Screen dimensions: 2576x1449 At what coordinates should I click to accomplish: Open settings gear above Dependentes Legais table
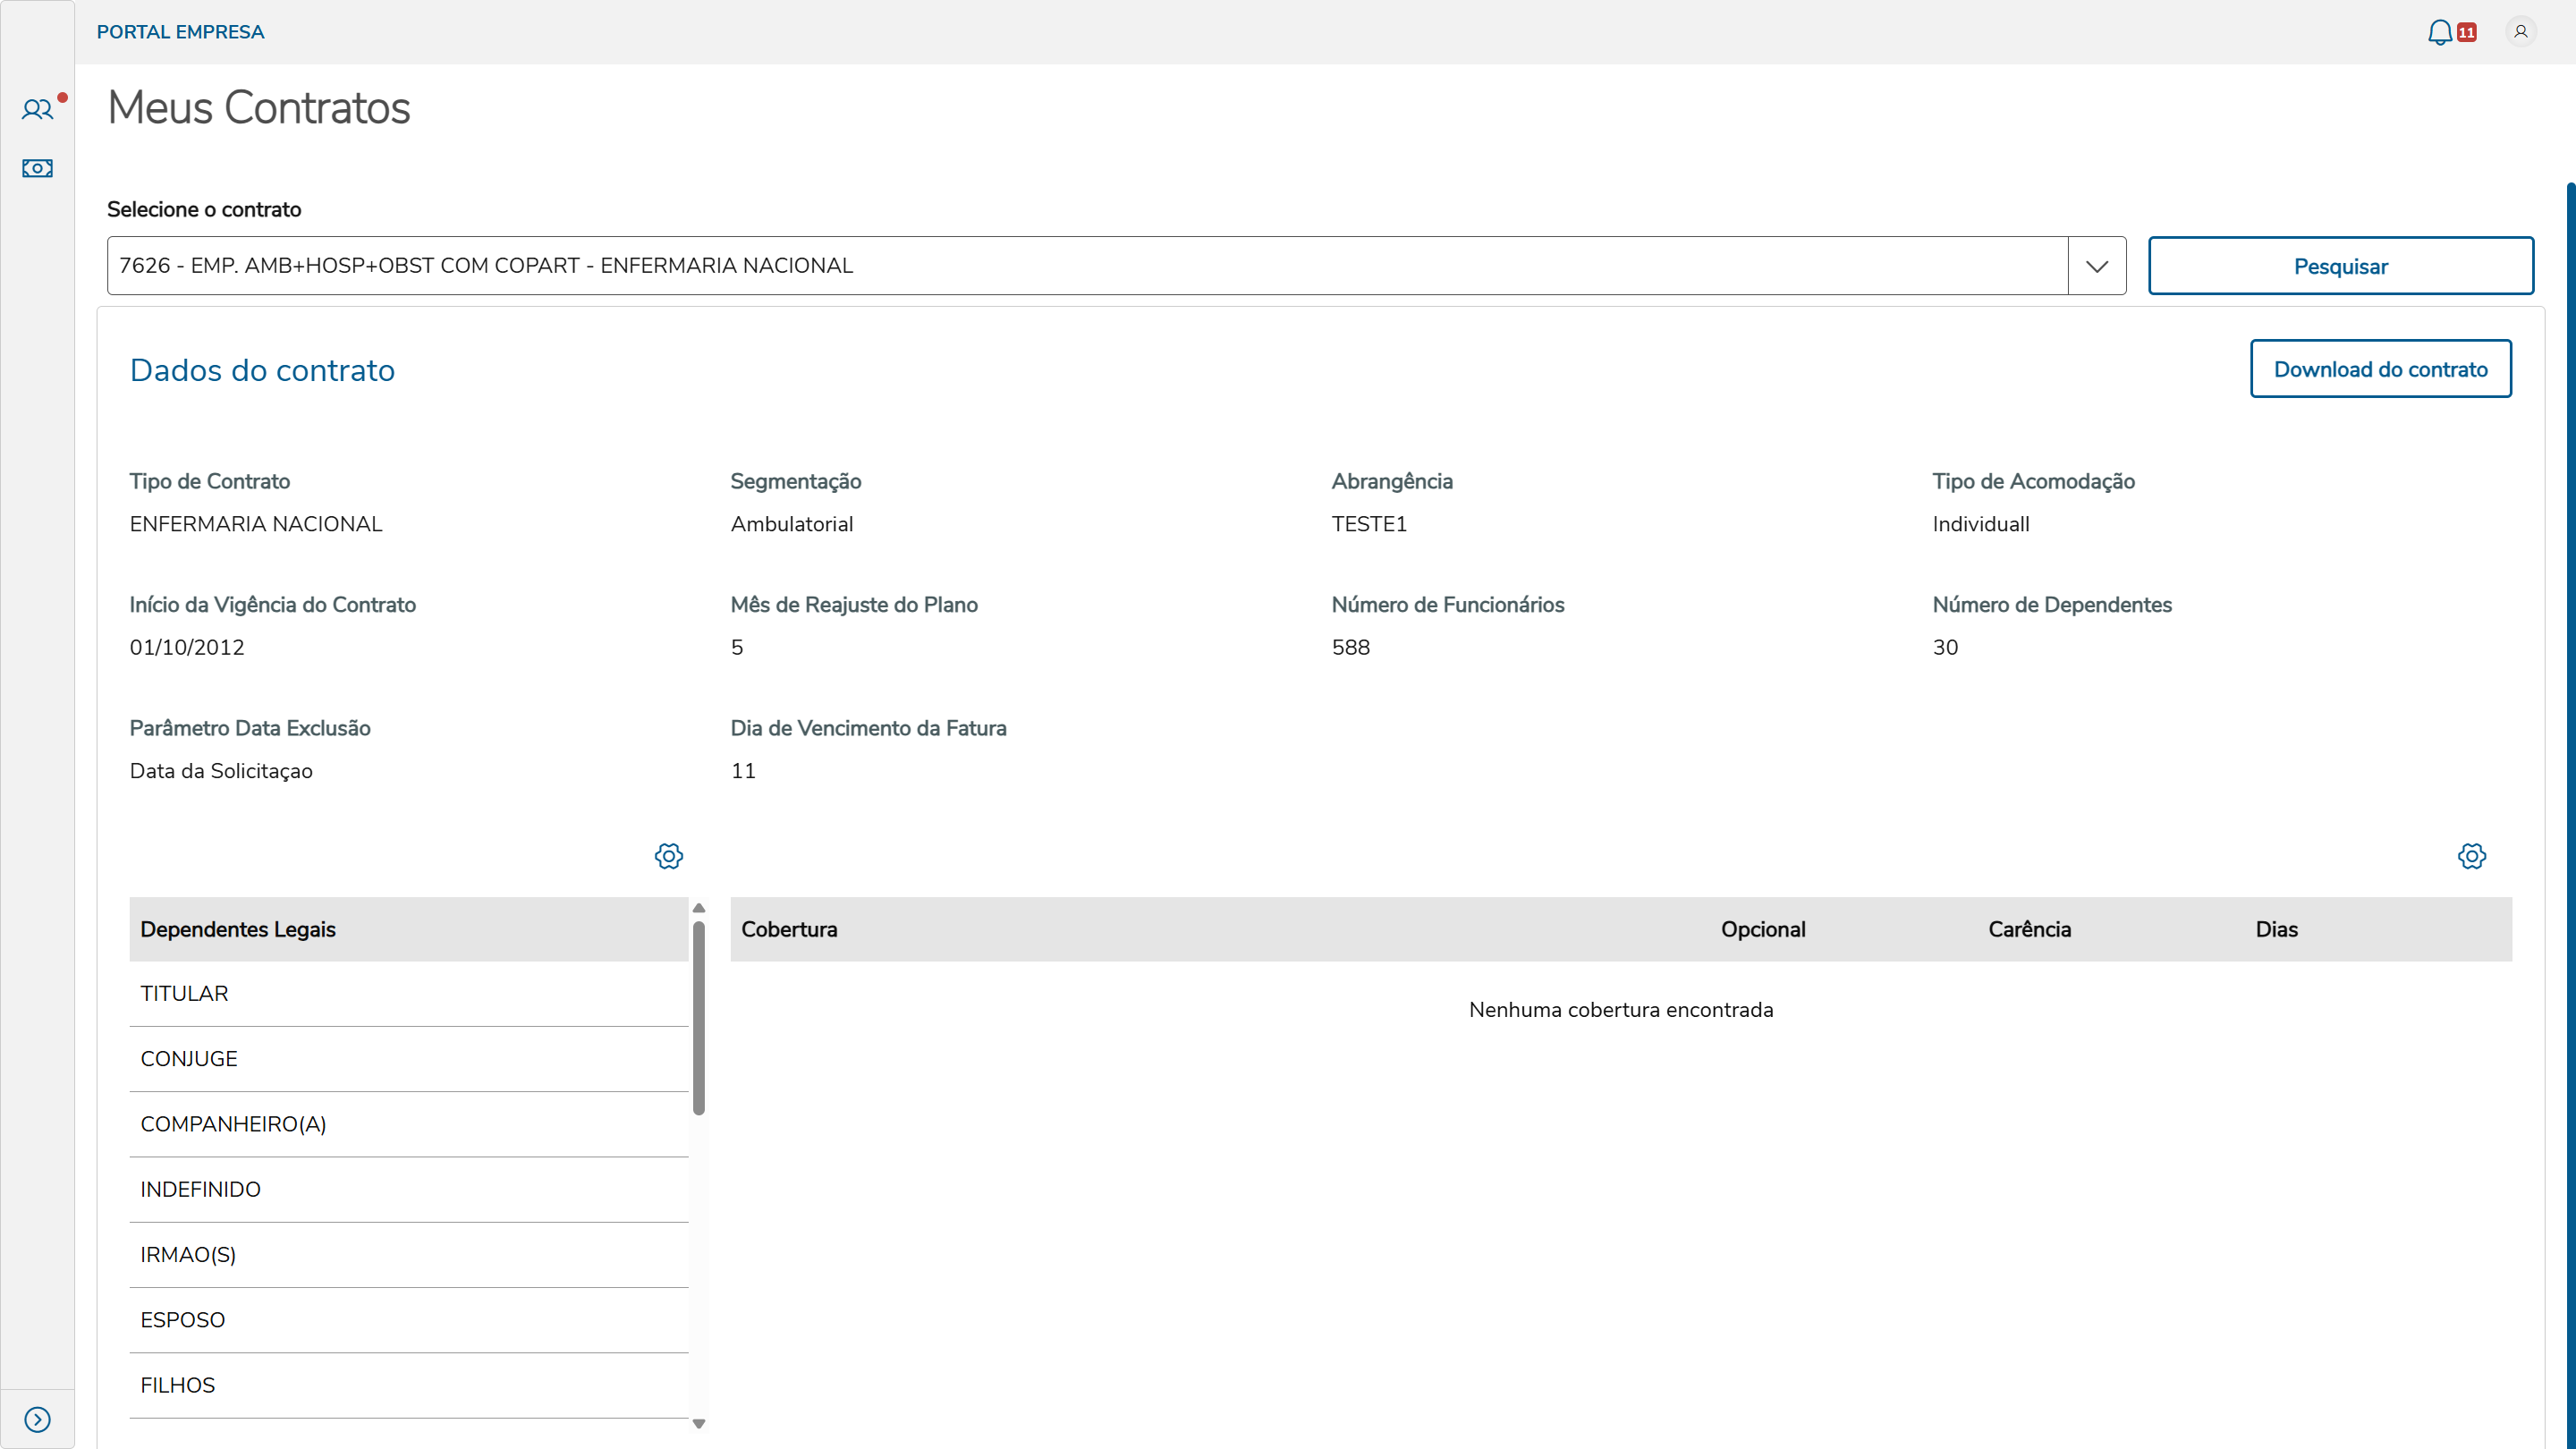click(668, 856)
